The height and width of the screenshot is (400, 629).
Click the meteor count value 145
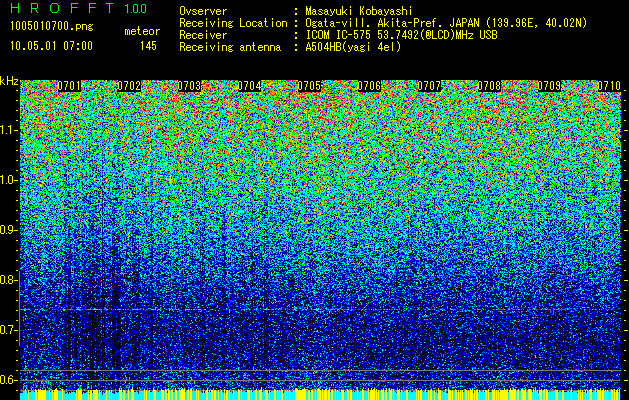point(148,46)
